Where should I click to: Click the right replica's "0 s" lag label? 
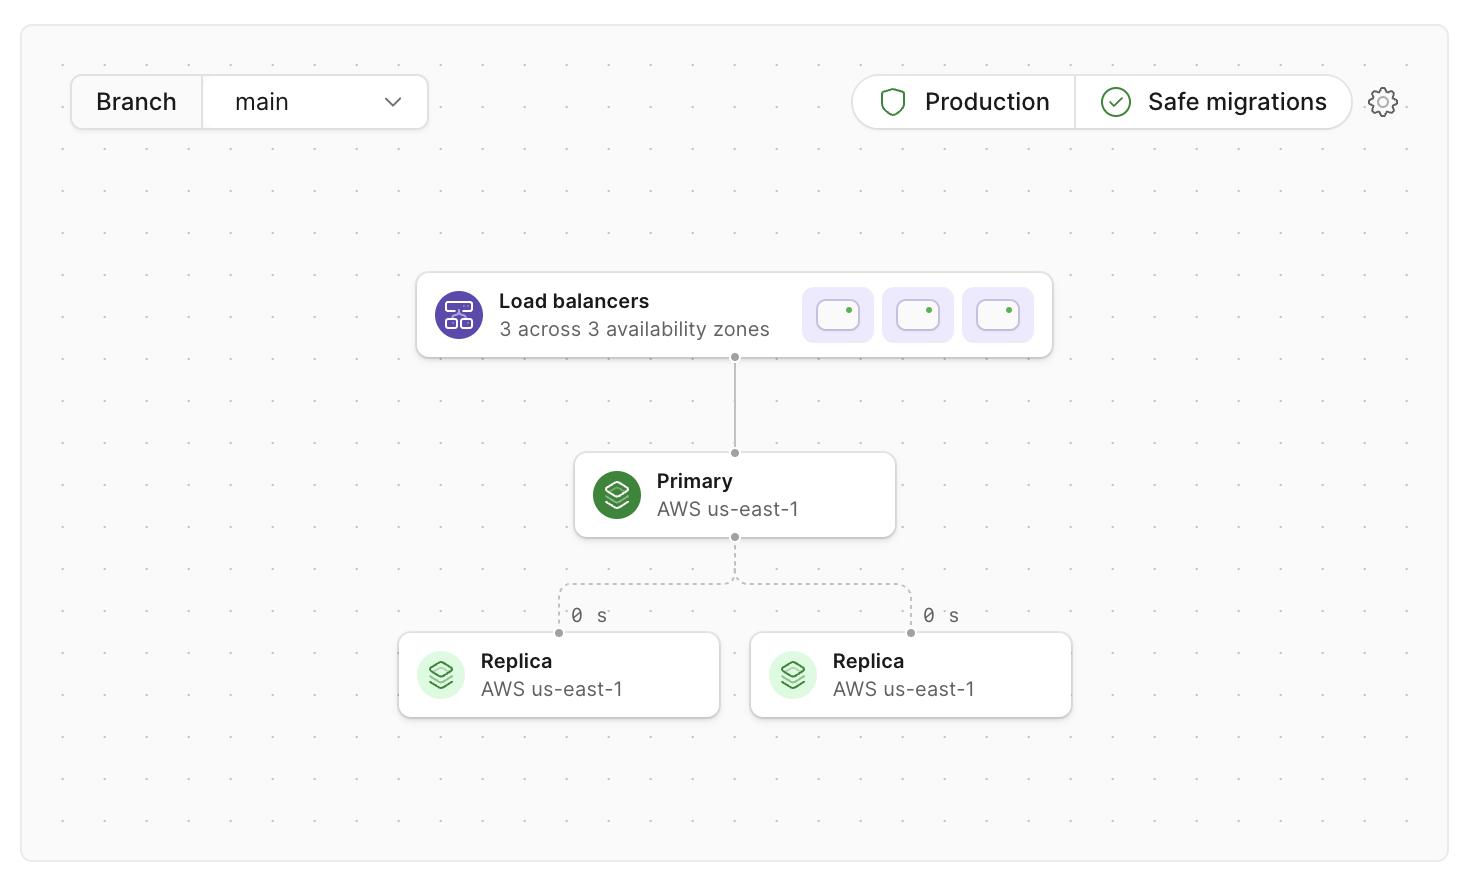[941, 616]
